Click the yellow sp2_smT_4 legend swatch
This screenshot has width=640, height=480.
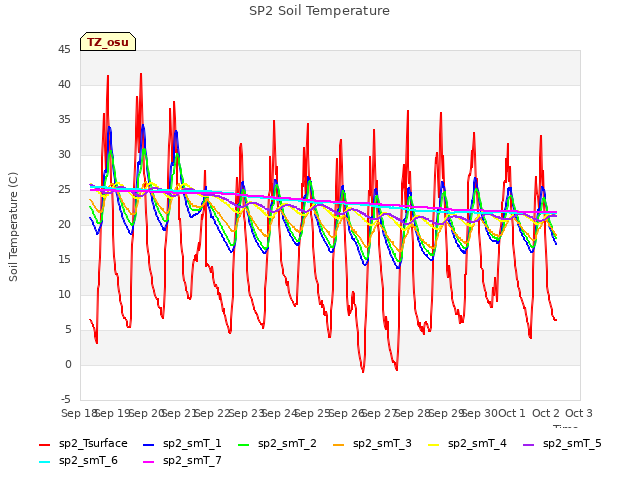click(433, 444)
